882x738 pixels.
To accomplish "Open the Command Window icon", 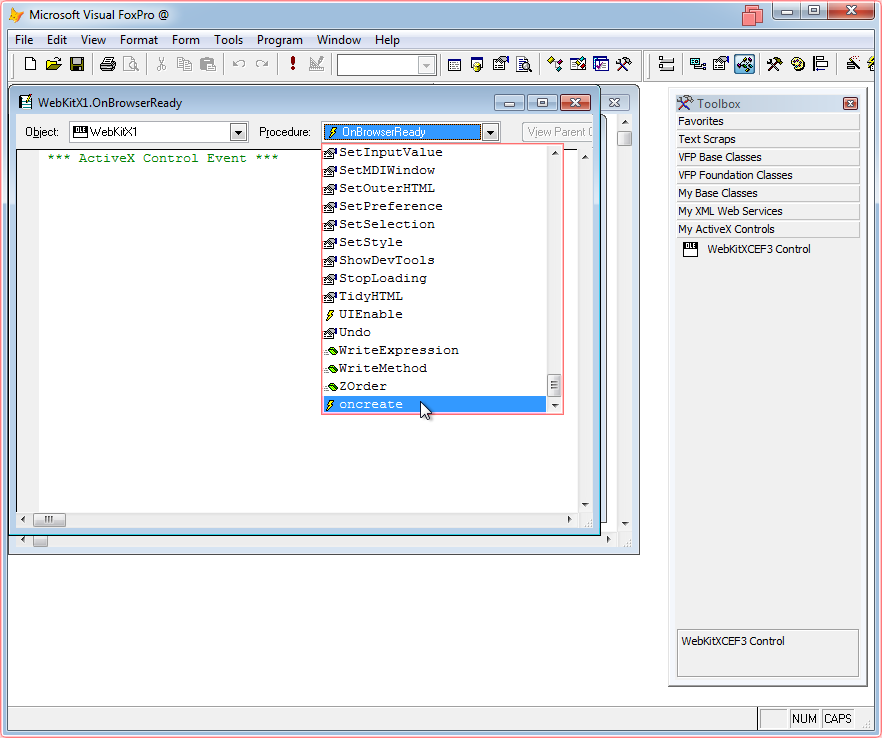I will click(x=454, y=65).
